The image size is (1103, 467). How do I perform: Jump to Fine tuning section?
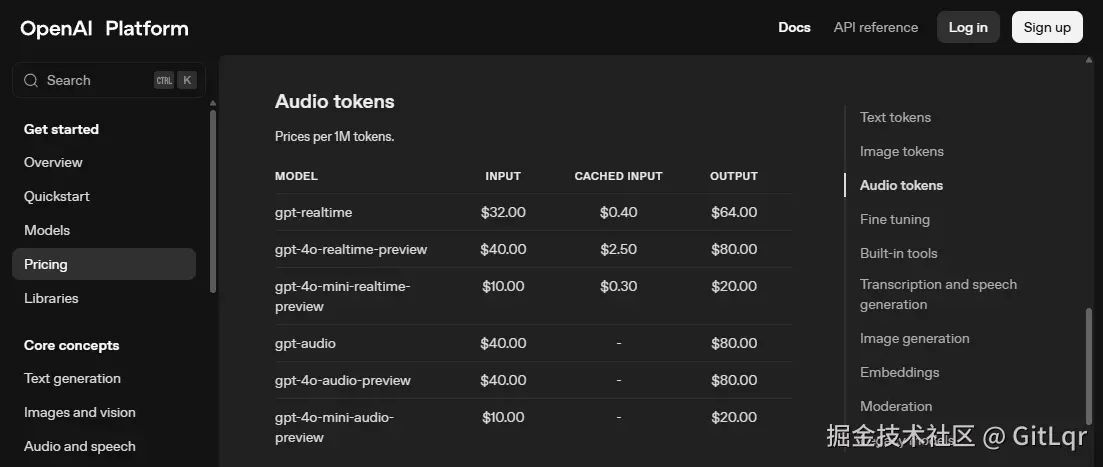point(895,219)
